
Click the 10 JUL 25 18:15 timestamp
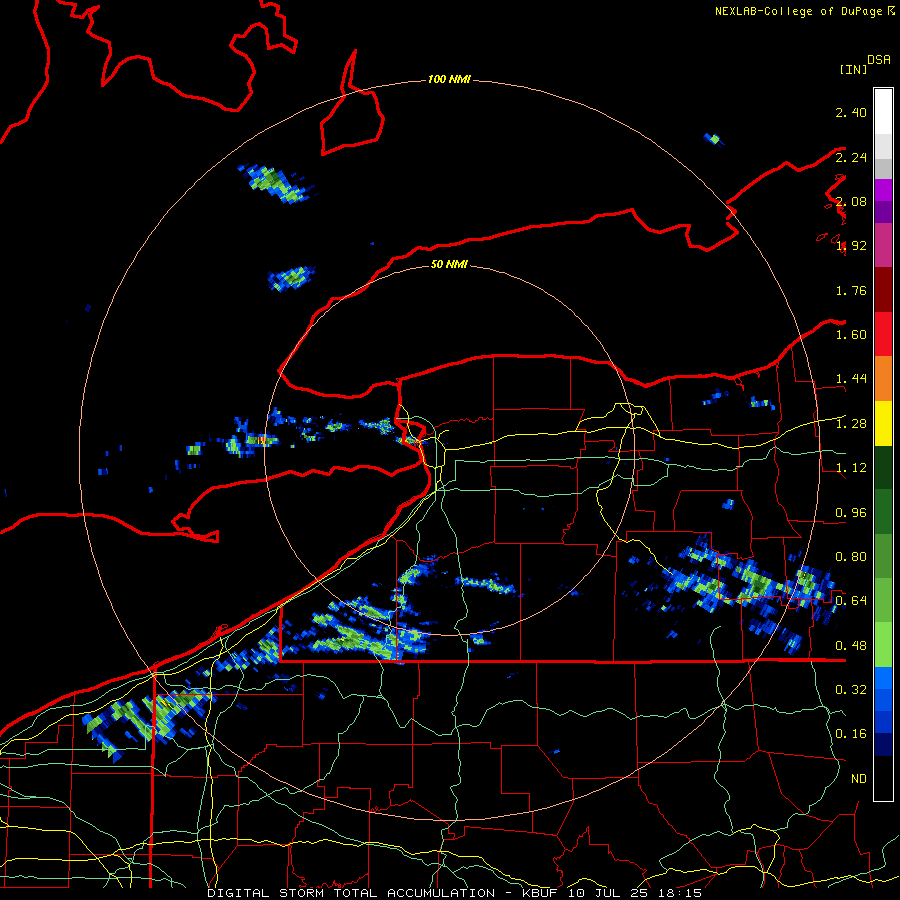(x=635, y=893)
